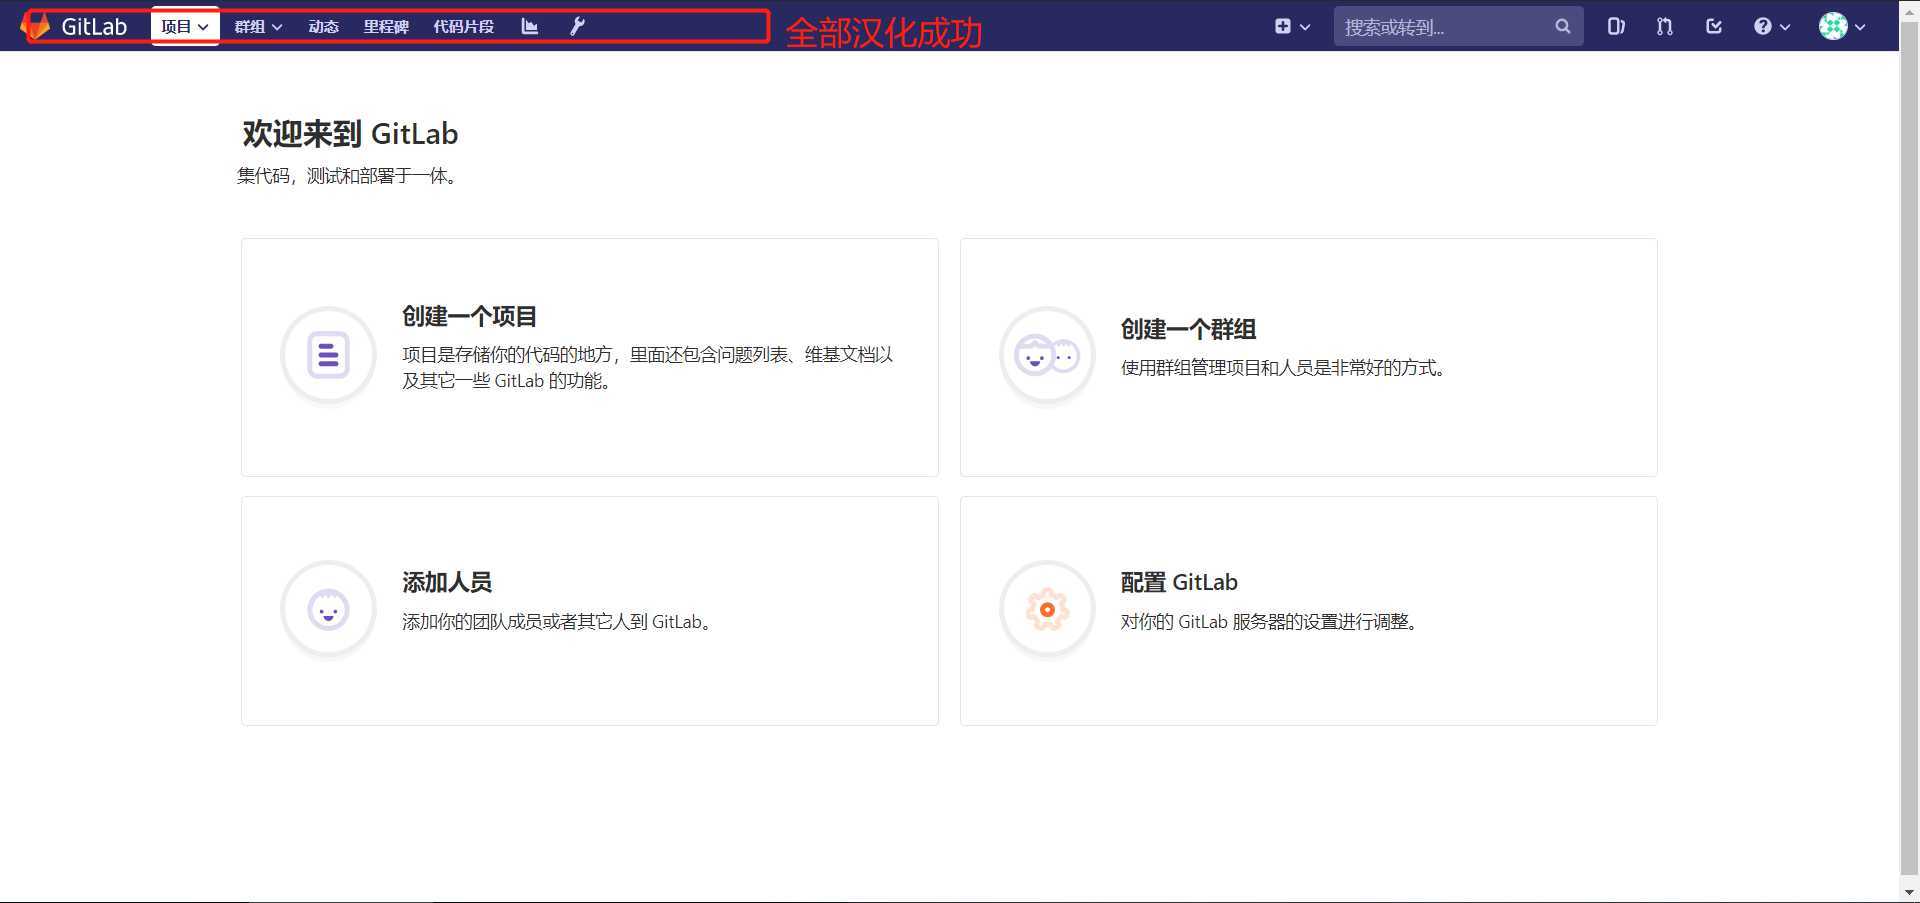Expand the help dropdown chevron
The image size is (1920, 903).
[x=1785, y=28]
